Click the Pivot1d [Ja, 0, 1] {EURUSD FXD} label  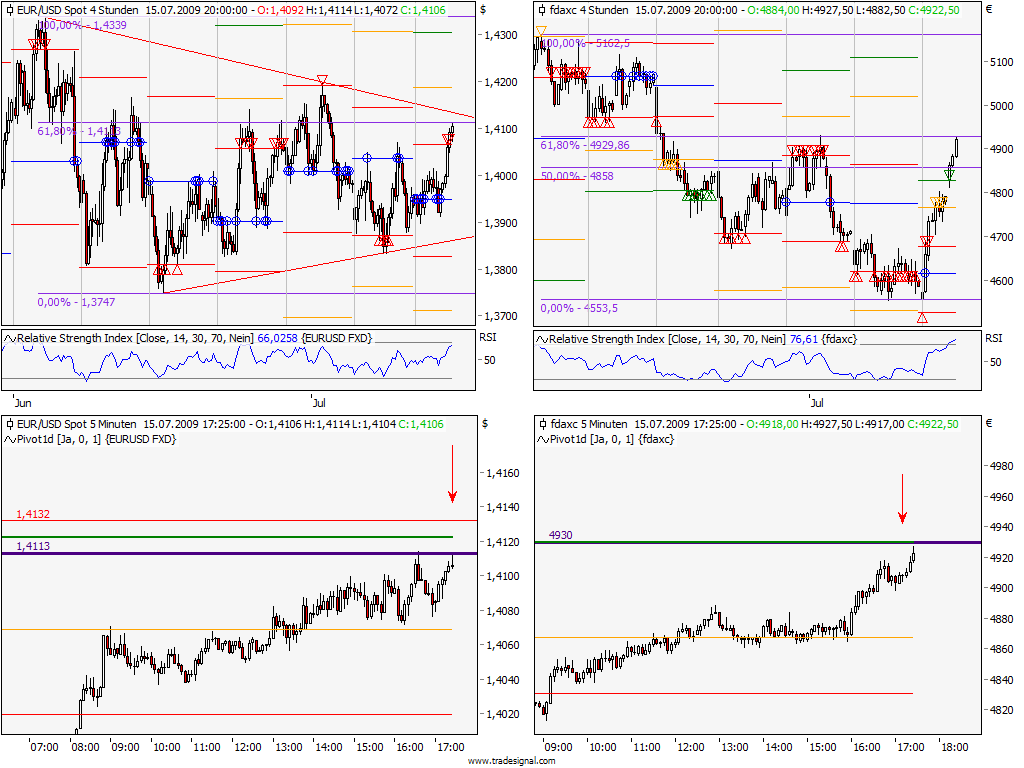click(97, 440)
